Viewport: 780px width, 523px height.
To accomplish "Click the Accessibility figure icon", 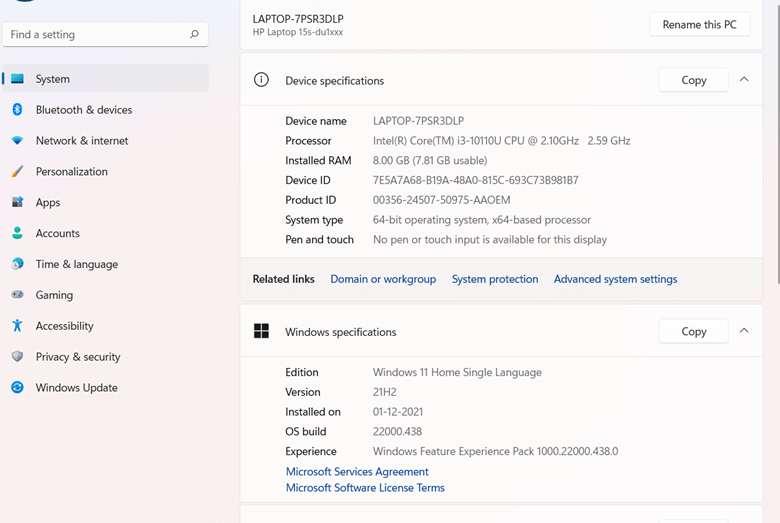I will (x=18, y=326).
